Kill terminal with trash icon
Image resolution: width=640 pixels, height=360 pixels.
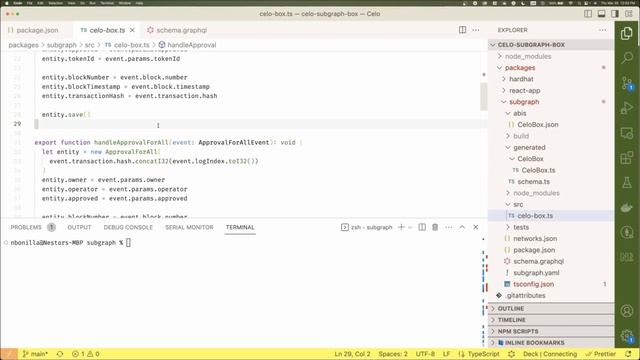(435, 227)
